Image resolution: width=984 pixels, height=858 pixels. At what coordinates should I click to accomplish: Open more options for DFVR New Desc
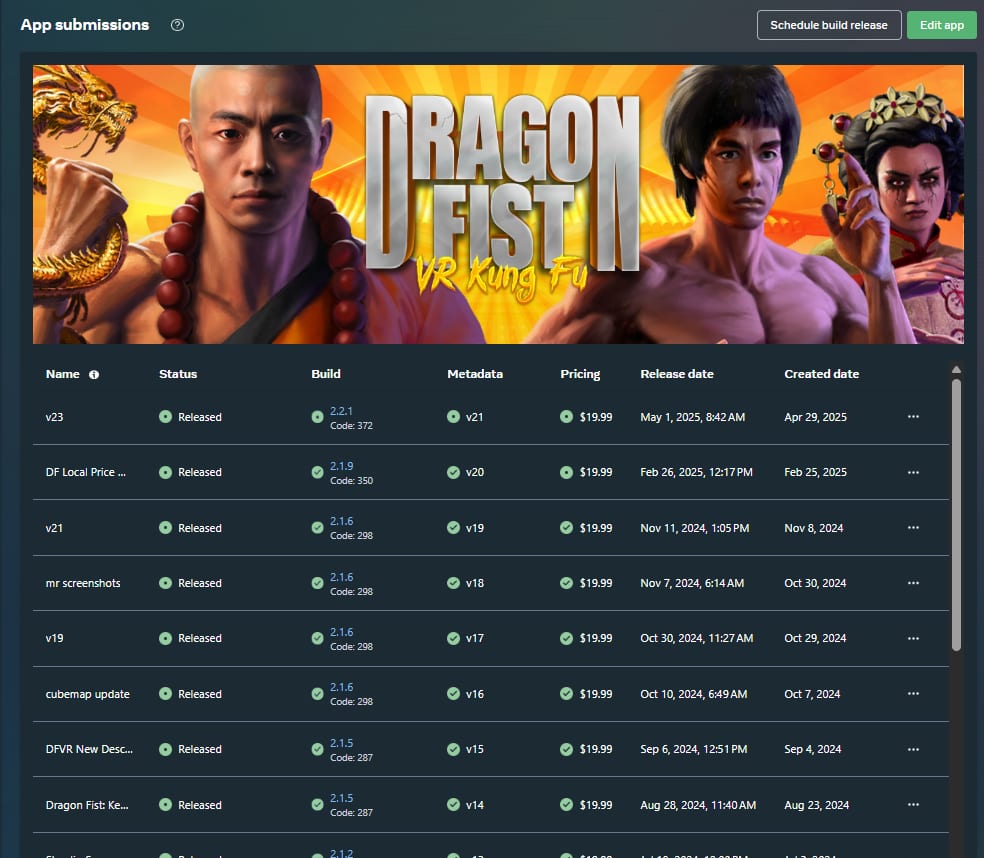coord(913,749)
